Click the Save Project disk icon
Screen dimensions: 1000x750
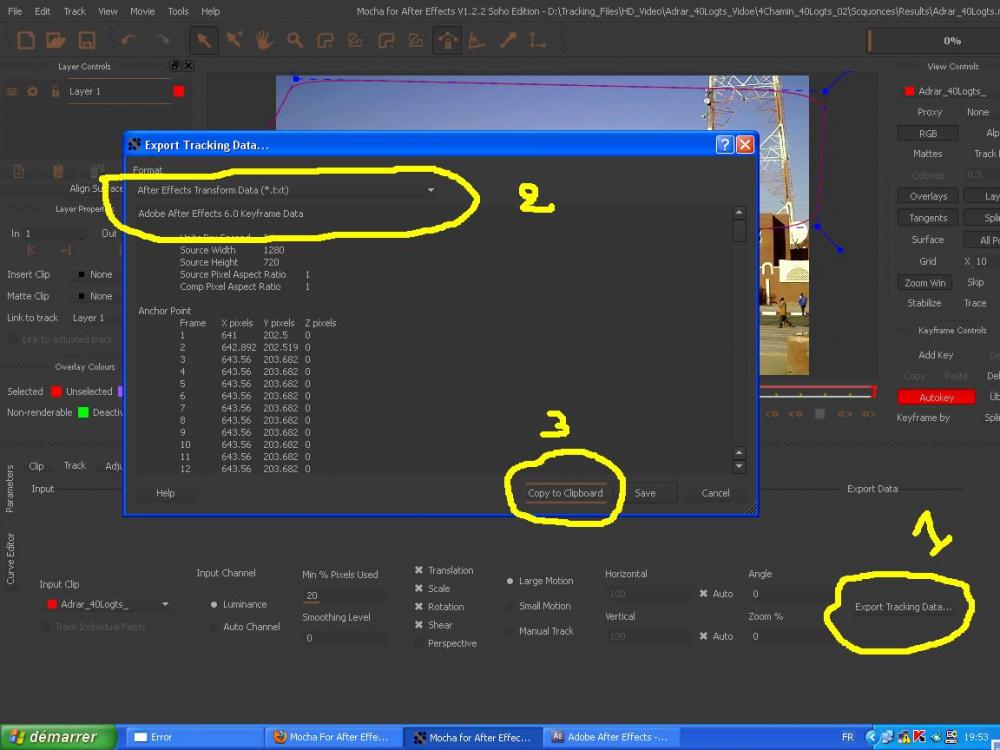pyautogui.click(x=87, y=41)
